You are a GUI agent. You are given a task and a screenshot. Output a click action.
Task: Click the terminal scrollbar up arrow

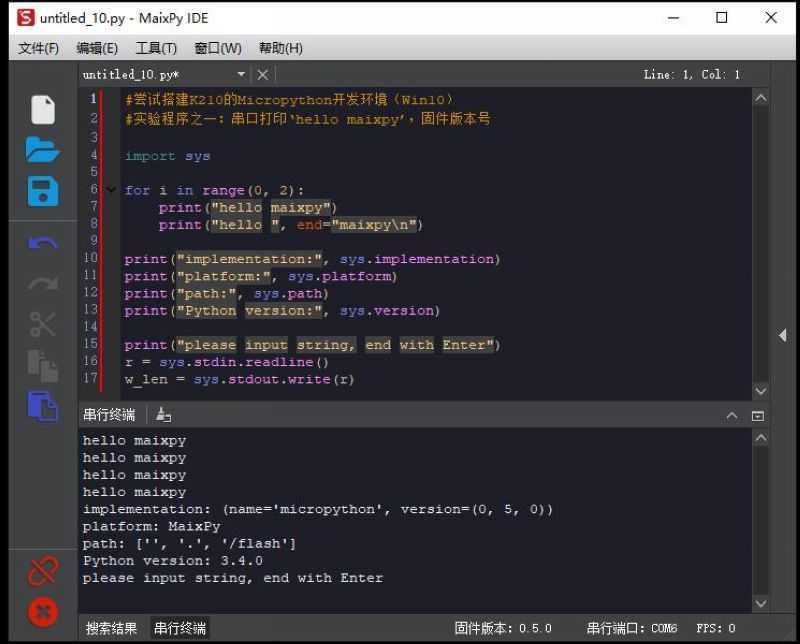point(761,438)
